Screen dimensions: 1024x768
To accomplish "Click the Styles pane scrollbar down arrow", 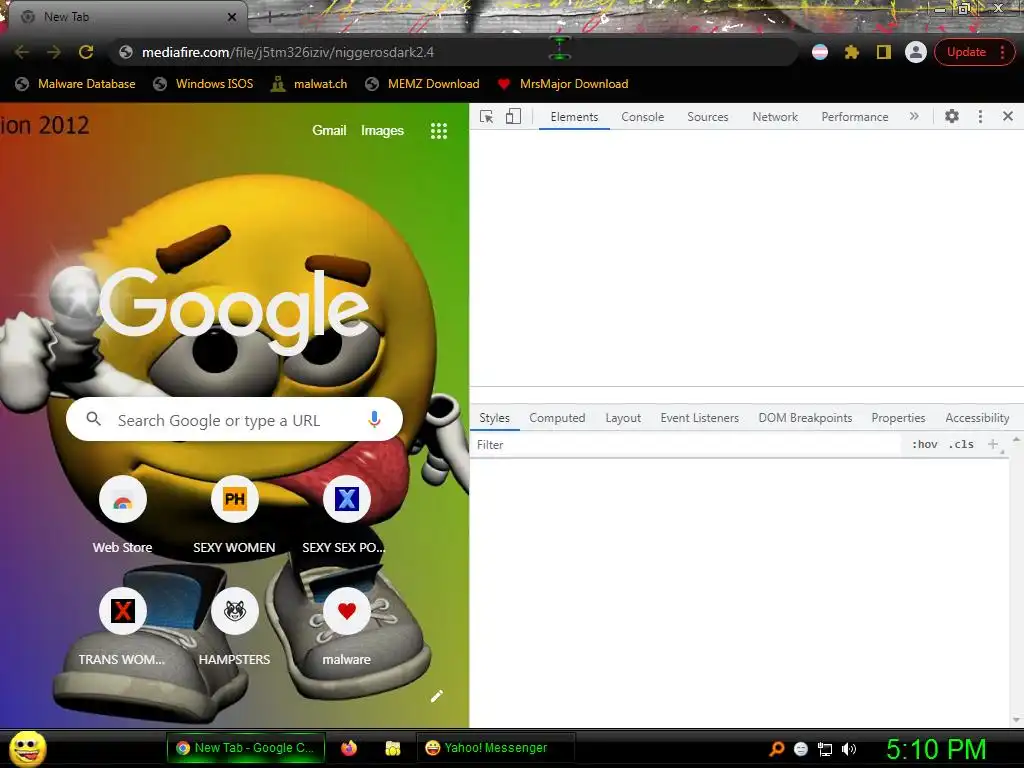I will click(1016, 720).
